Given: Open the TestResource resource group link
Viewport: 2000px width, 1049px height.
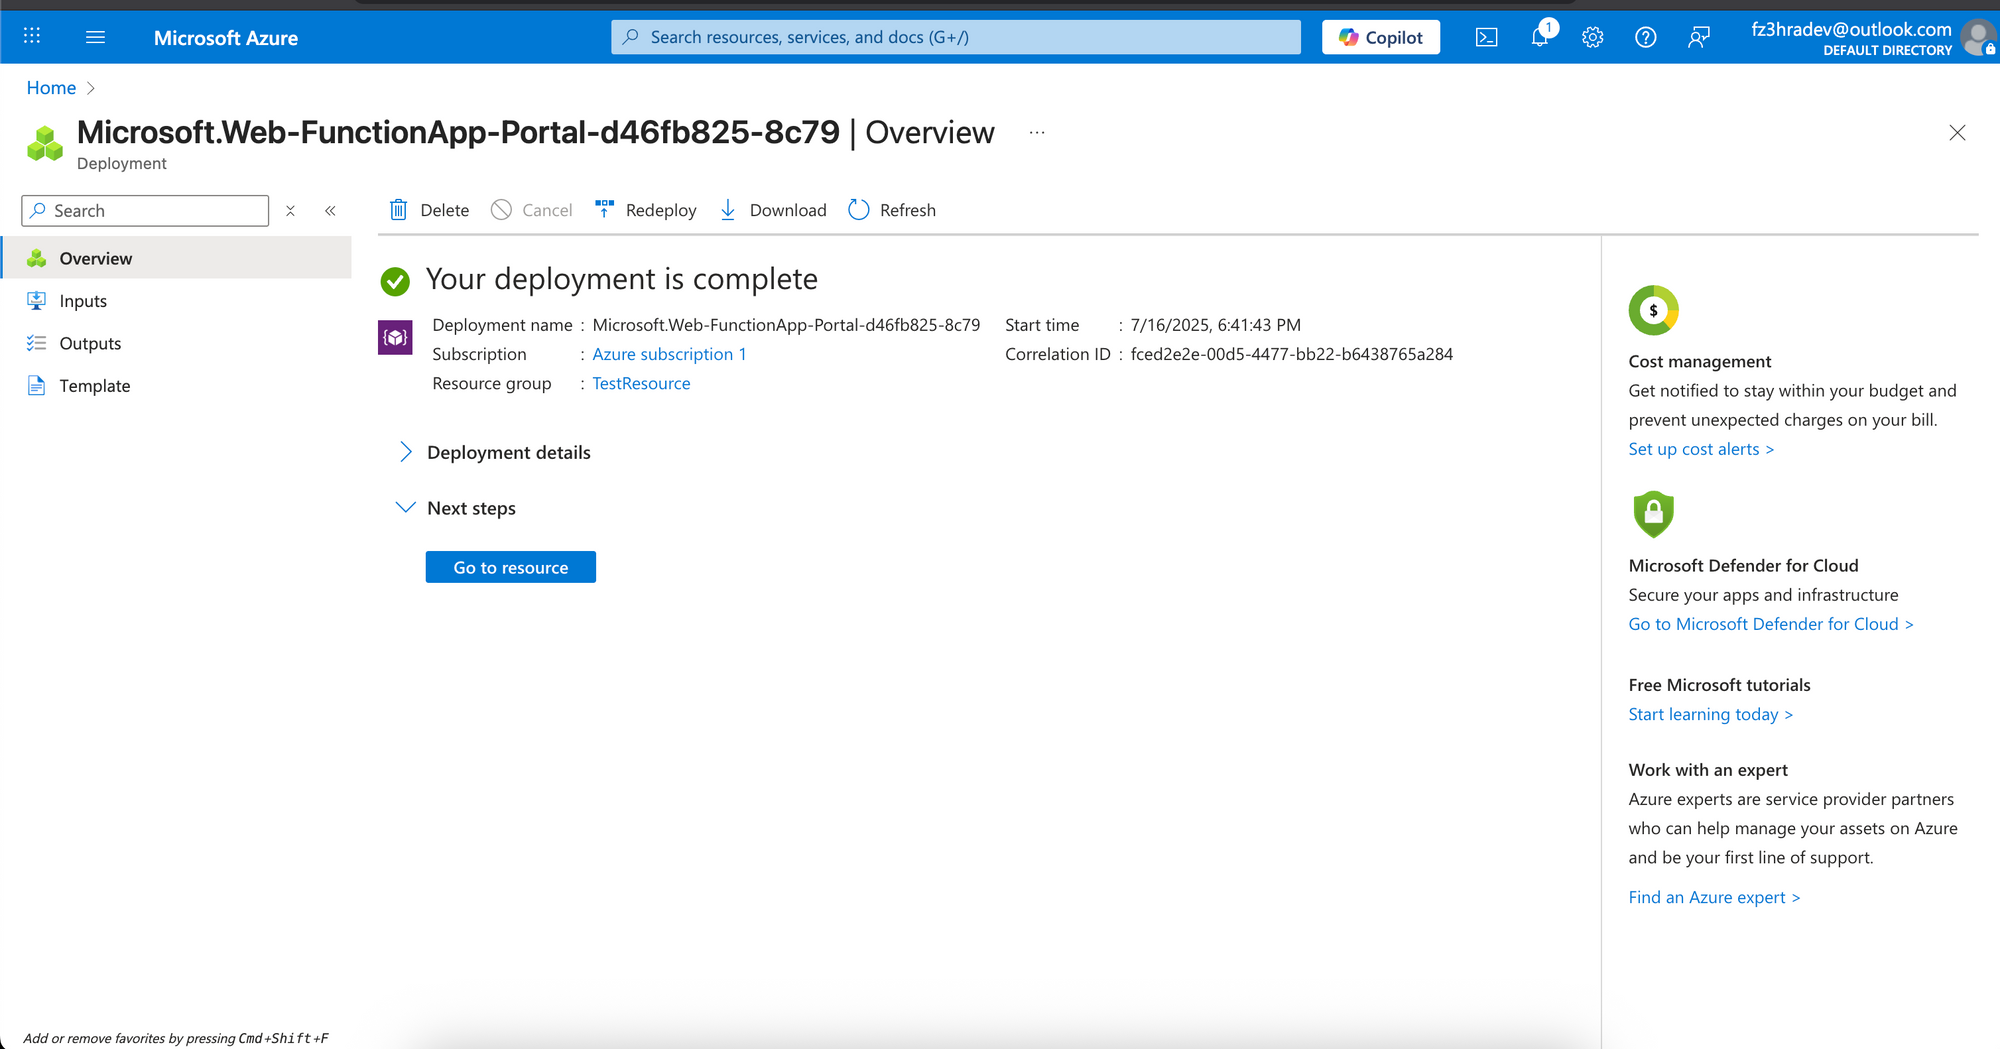Looking at the screenshot, I should 641,383.
